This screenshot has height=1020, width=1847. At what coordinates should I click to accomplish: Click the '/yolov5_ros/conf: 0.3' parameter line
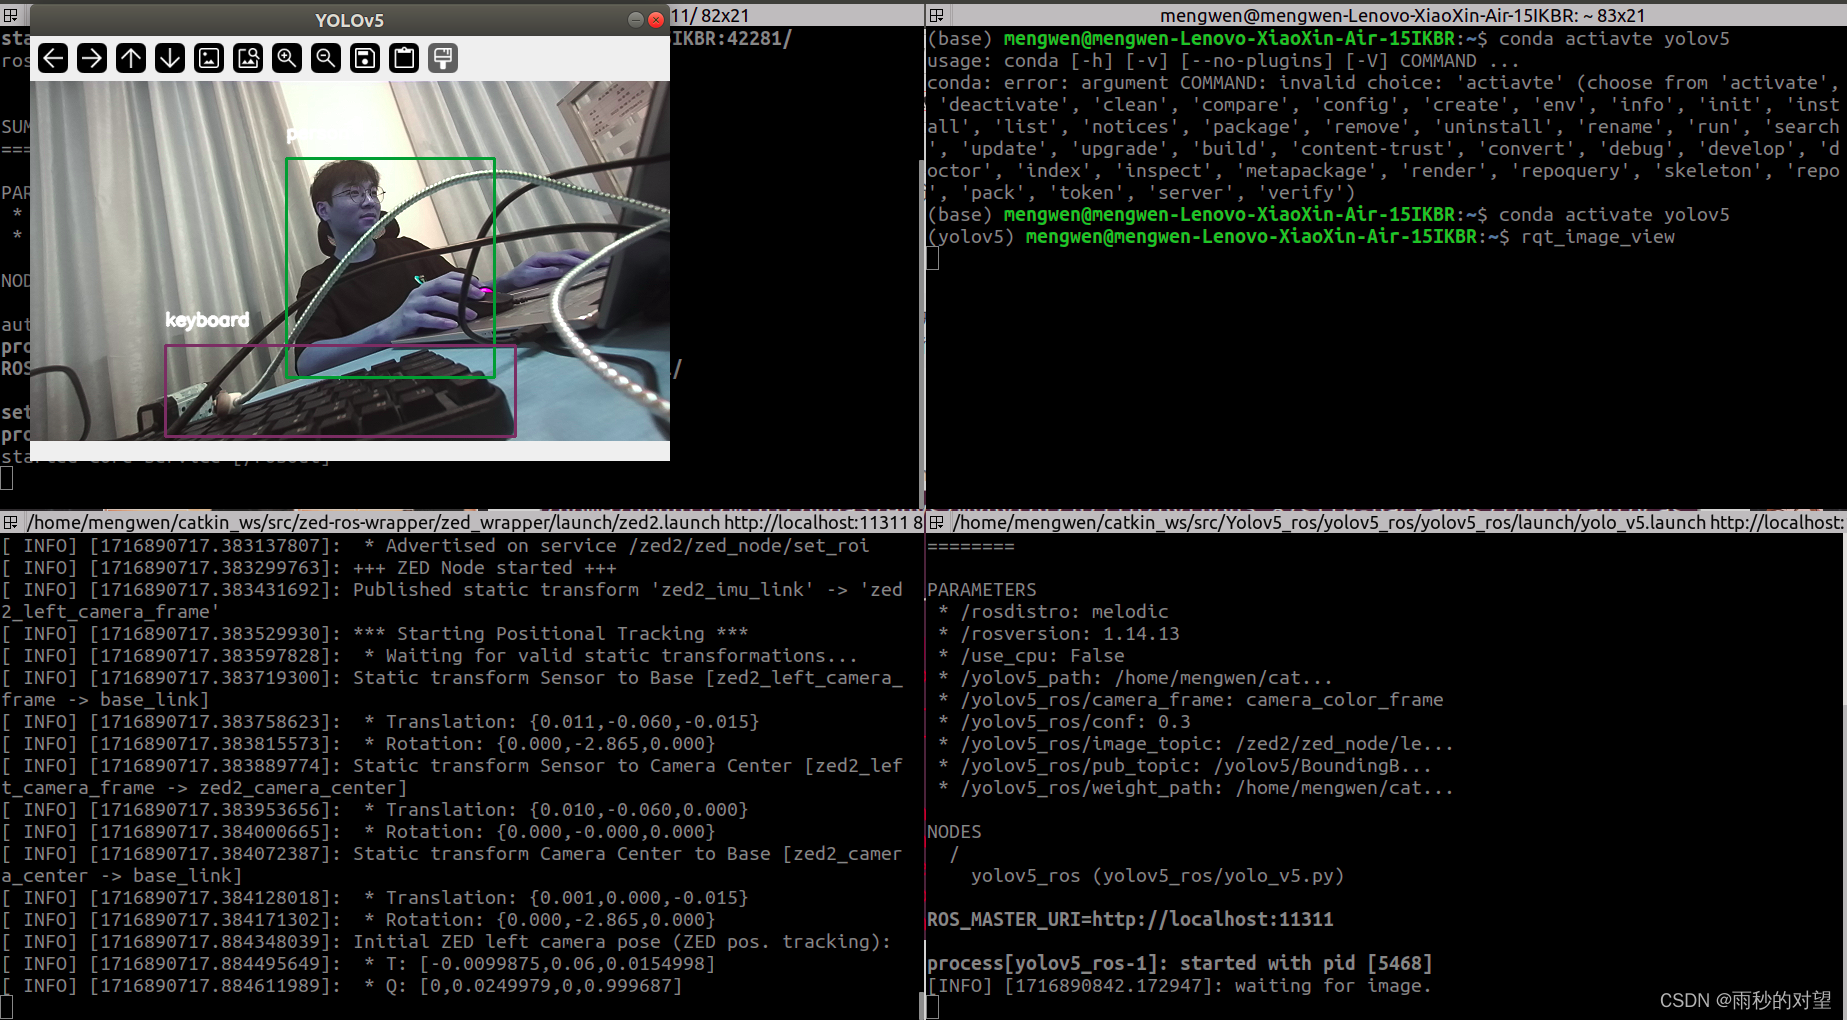[x=1064, y=722]
